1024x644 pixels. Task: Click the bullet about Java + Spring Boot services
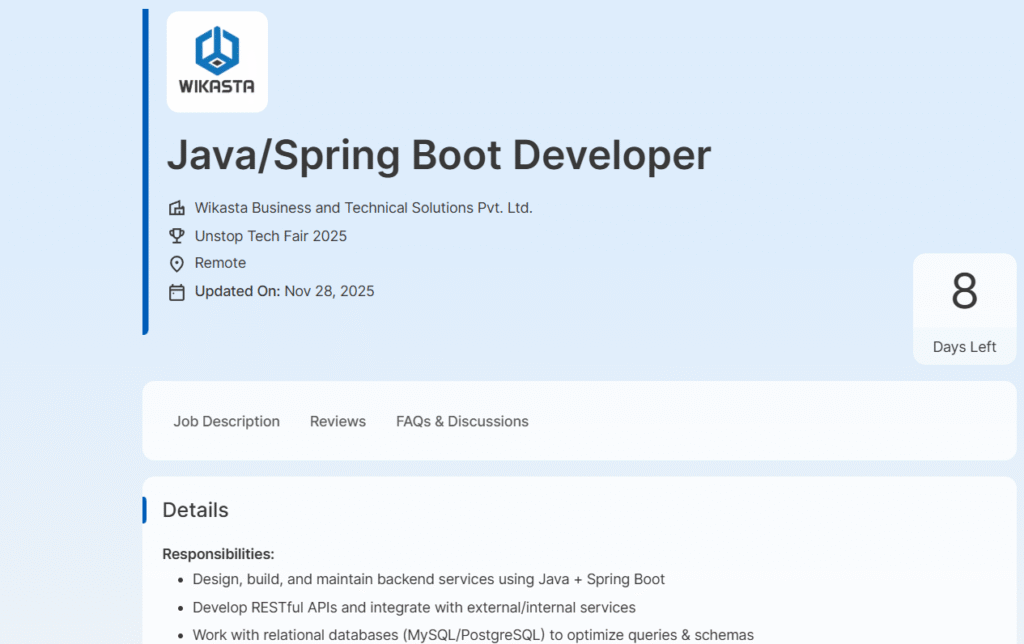(x=428, y=579)
